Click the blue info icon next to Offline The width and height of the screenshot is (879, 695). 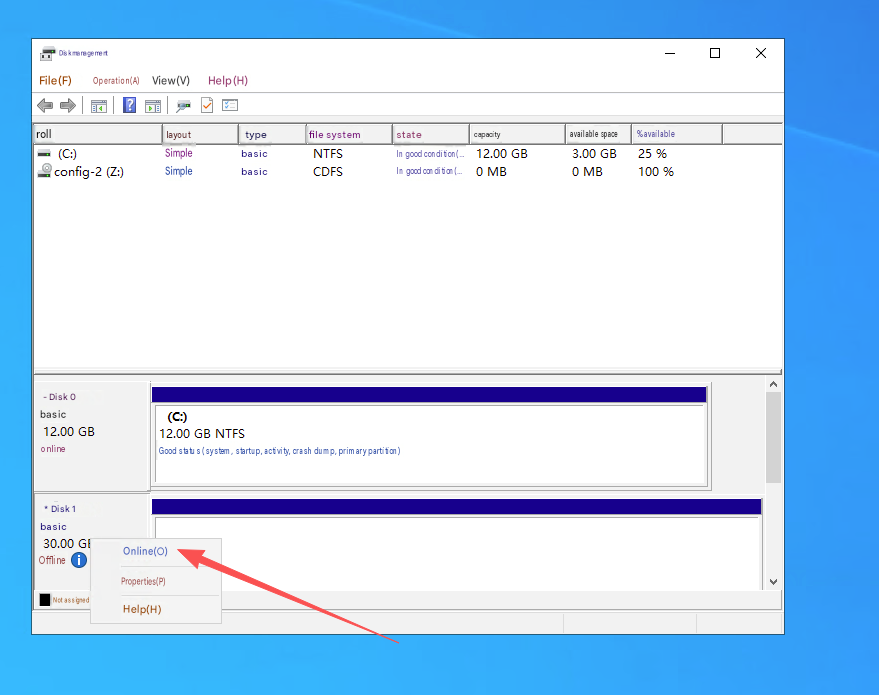click(x=79, y=560)
